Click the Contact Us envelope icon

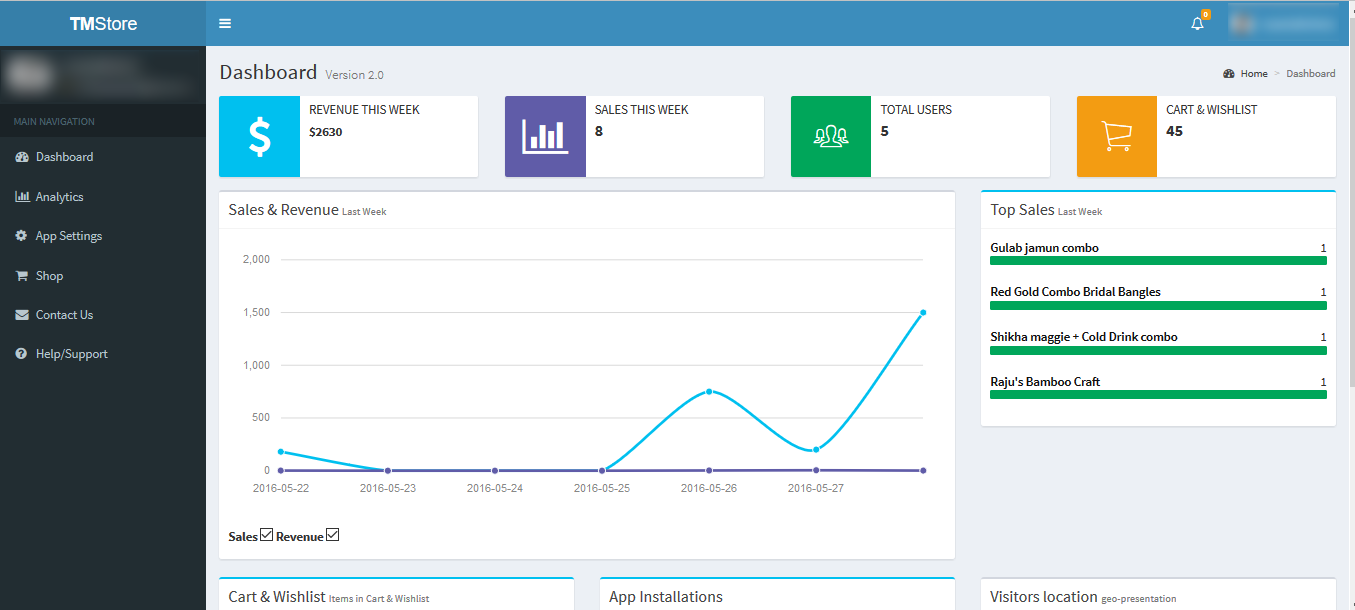22,315
